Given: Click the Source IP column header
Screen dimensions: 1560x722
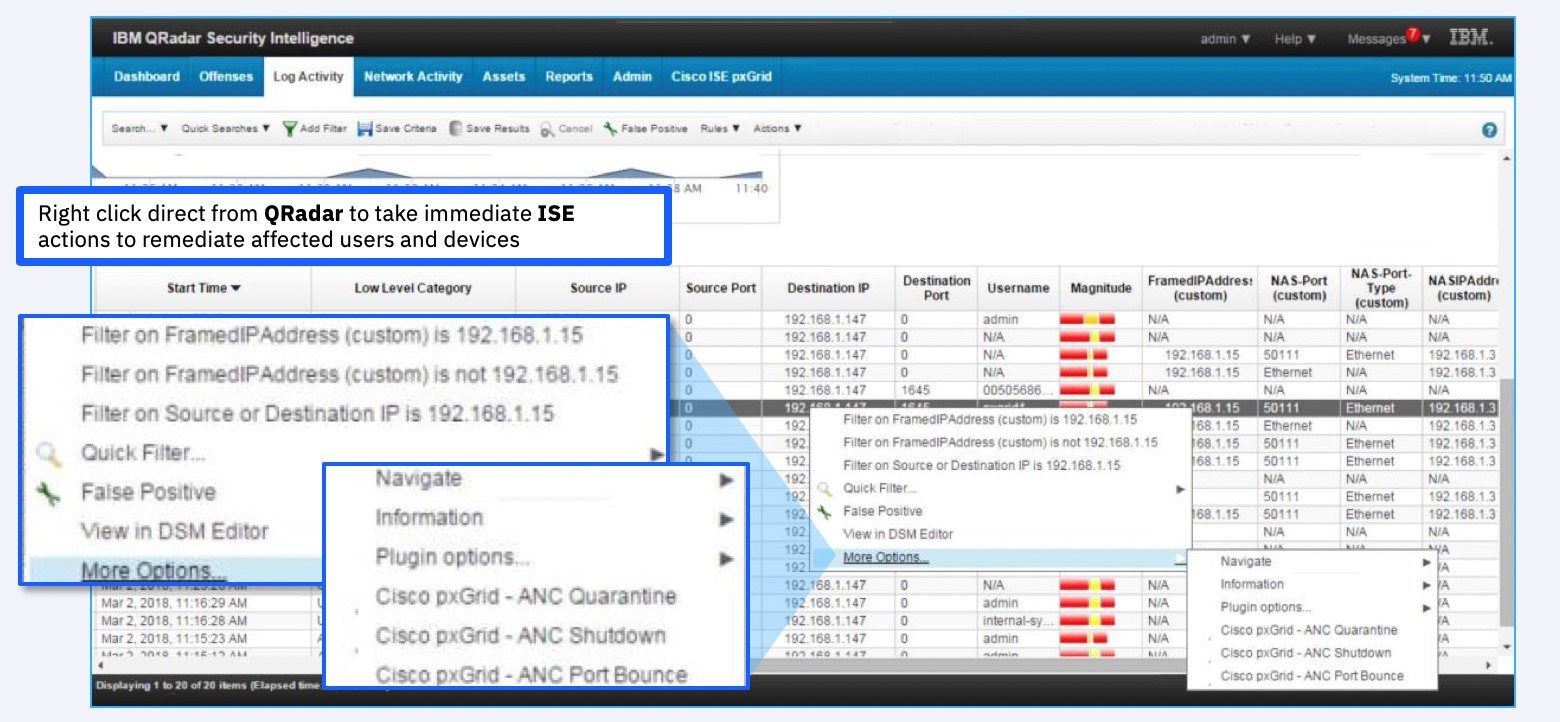Looking at the screenshot, I should [x=598, y=288].
